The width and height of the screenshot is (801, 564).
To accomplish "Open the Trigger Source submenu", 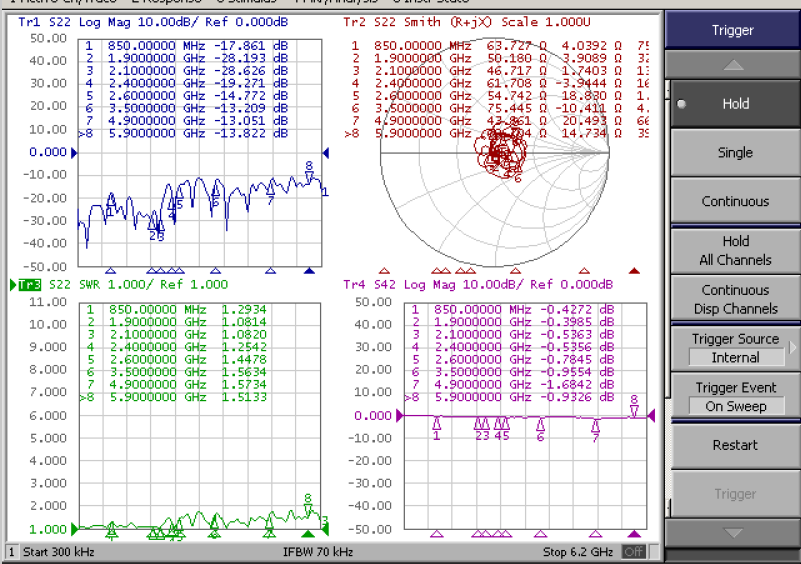I will (735, 348).
